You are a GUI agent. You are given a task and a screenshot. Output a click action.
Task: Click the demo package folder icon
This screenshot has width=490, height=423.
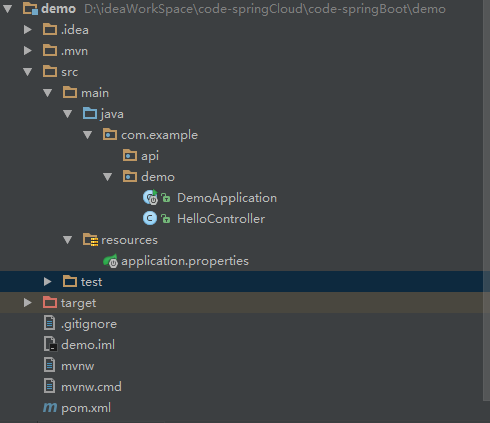coord(130,177)
